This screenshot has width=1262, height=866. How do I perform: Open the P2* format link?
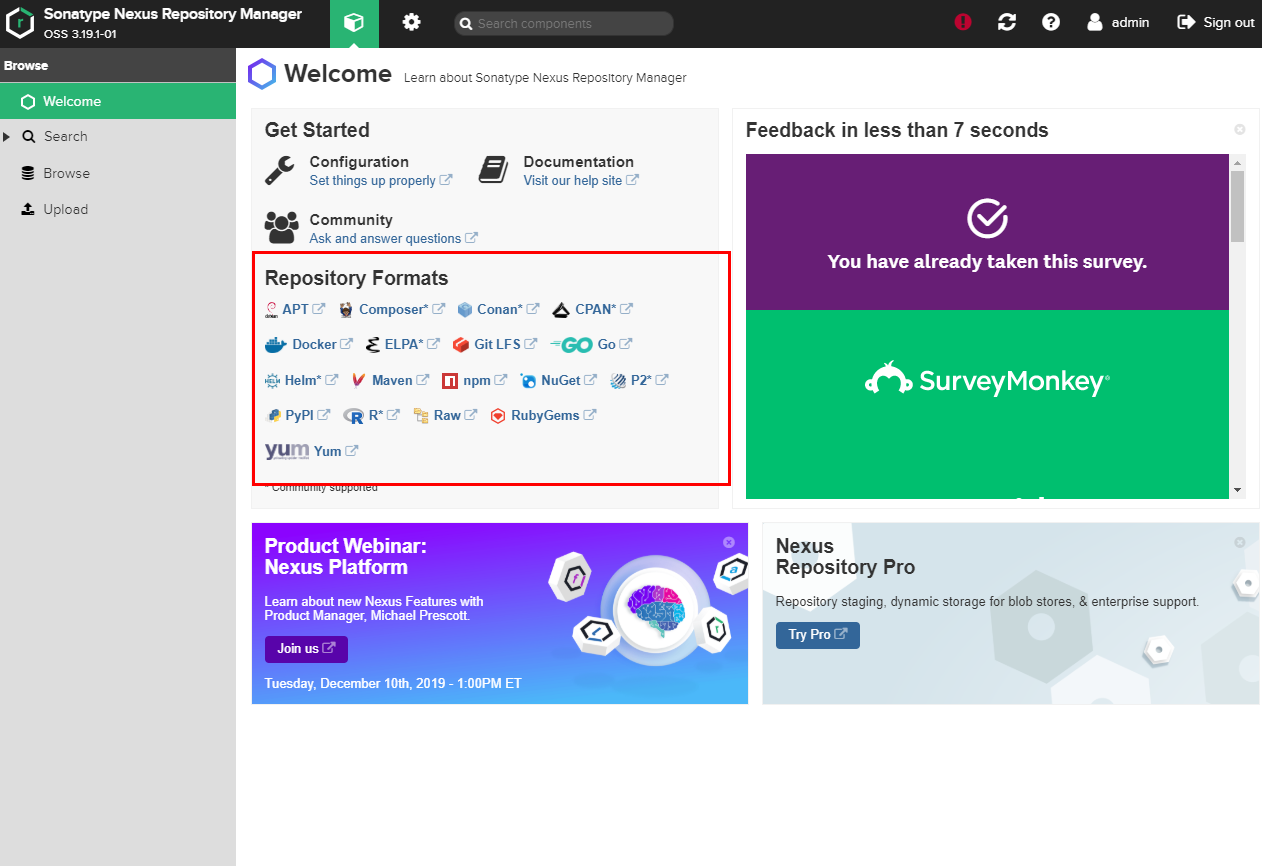(649, 380)
